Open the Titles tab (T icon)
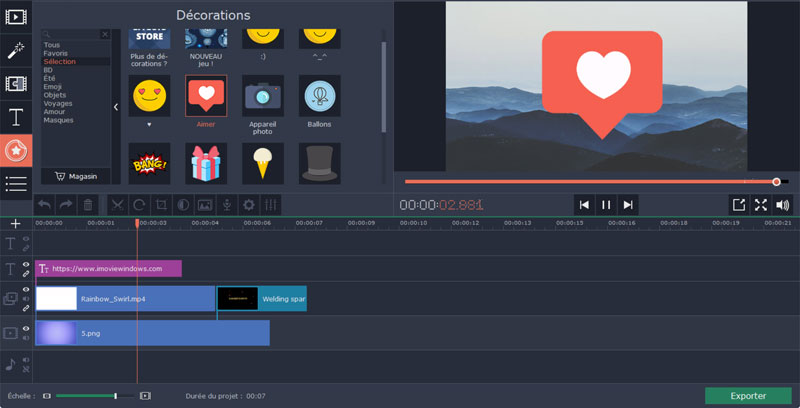This screenshot has width=800, height=408. [x=16, y=117]
